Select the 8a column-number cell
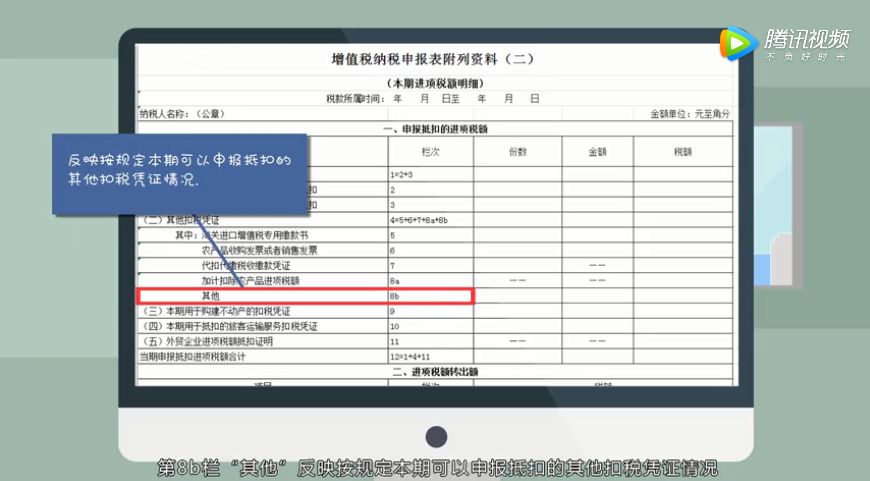Image resolution: width=870 pixels, height=481 pixels. pos(431,281)
